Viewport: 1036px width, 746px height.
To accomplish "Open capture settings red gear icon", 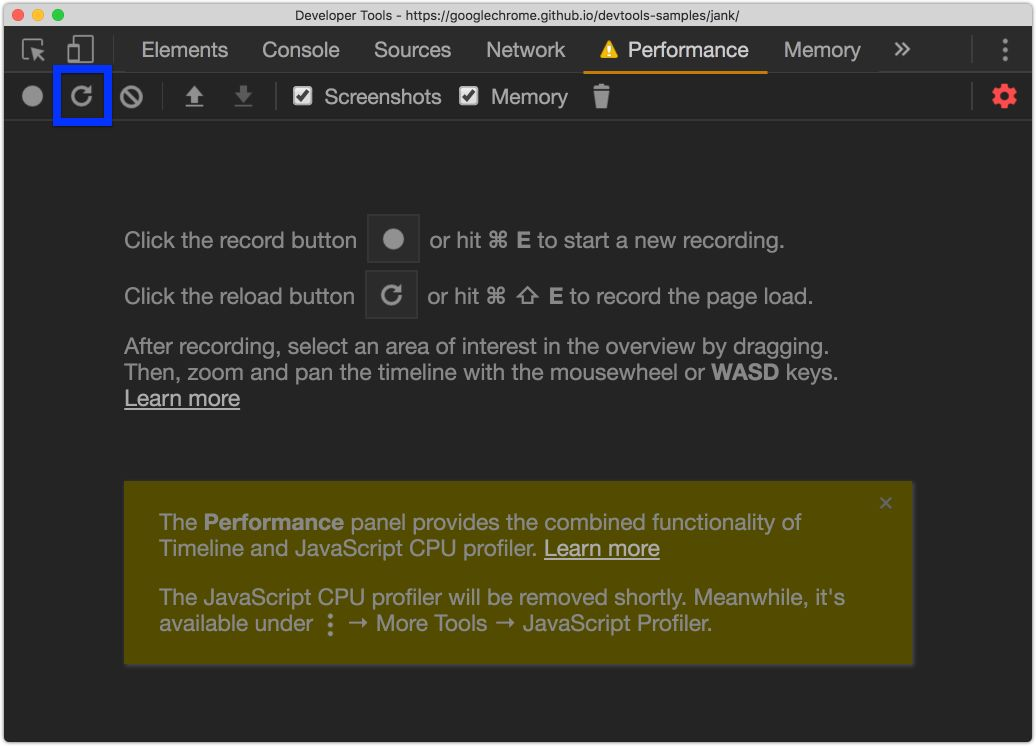I will [1004, 96].
